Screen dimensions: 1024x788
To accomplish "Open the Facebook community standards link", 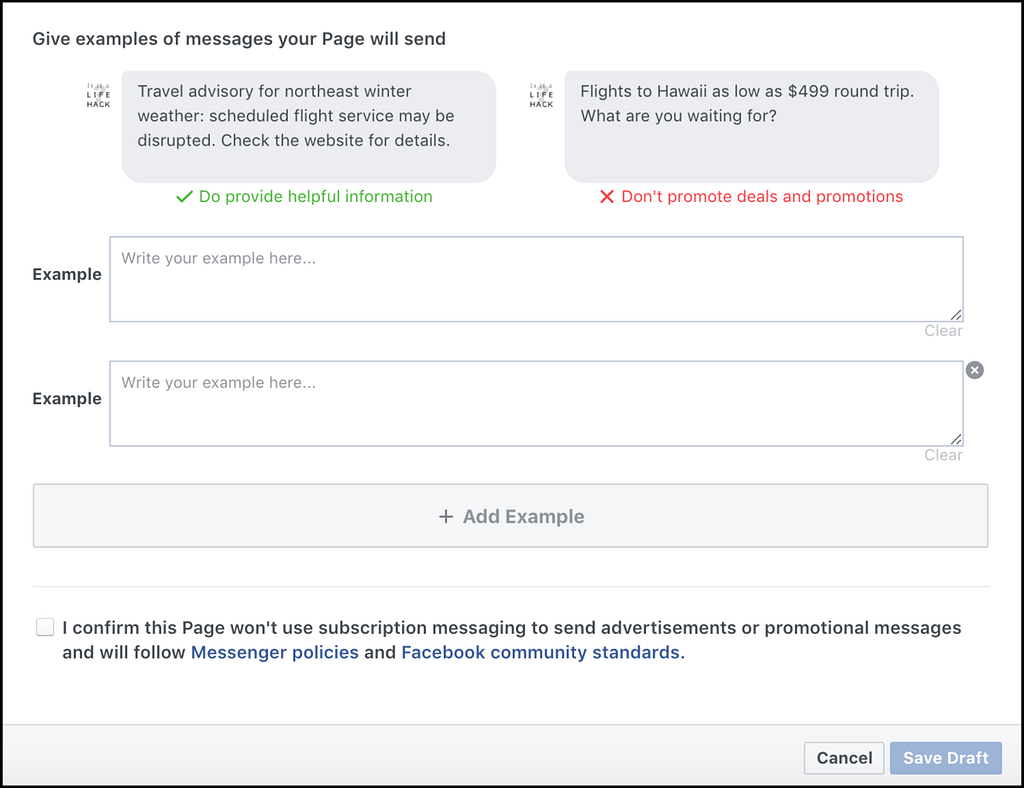I will pyautogui.click(x=542, y=653).
